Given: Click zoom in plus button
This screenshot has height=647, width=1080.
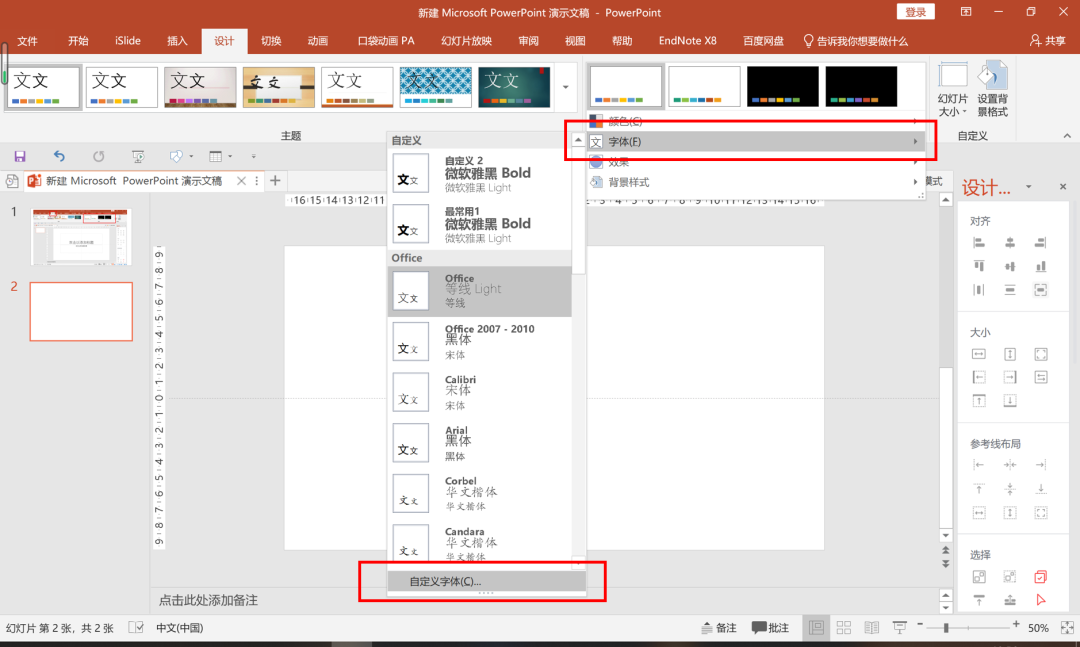Looking at the screenshot, I should (1016, 624).
